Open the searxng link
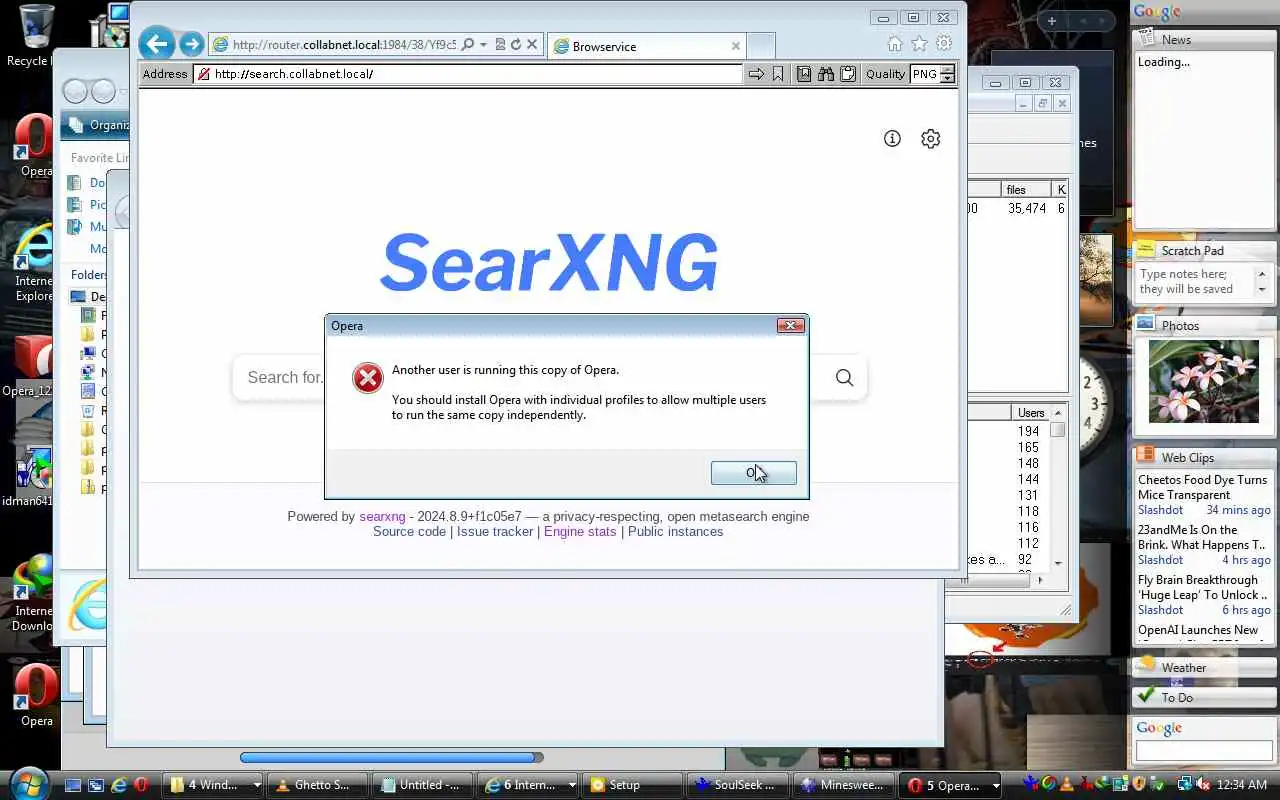 point(383,516)
